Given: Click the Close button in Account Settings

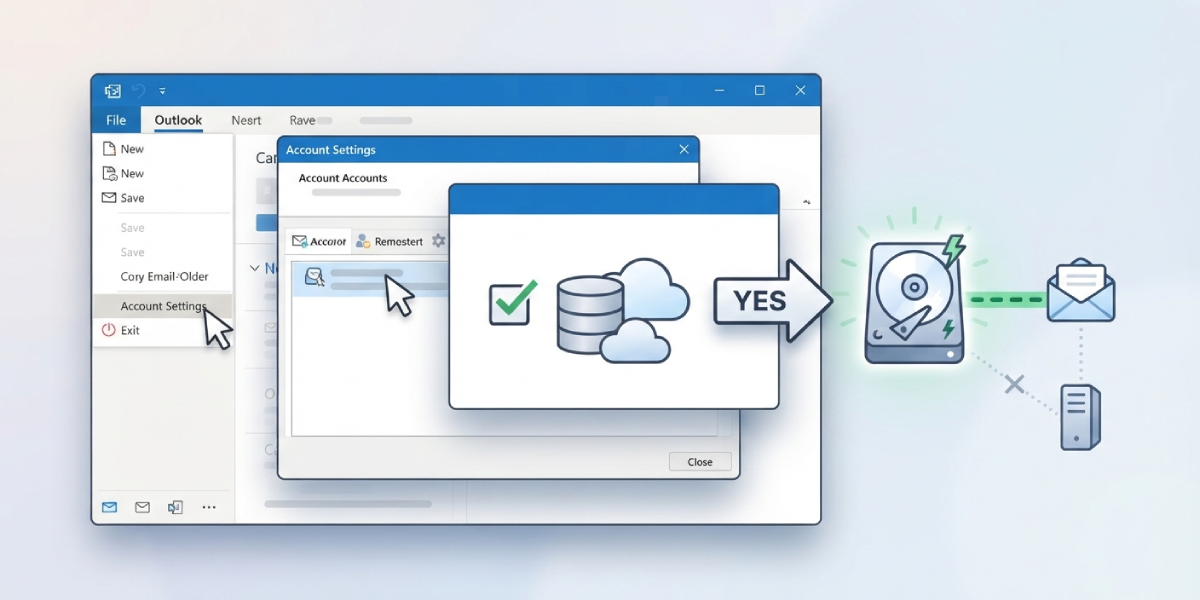Looking at the screenshot, I should point(700,462).
